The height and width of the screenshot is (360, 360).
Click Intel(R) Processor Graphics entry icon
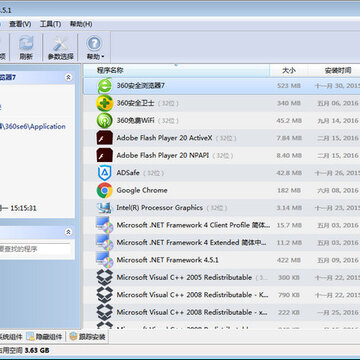coord(105,208)
